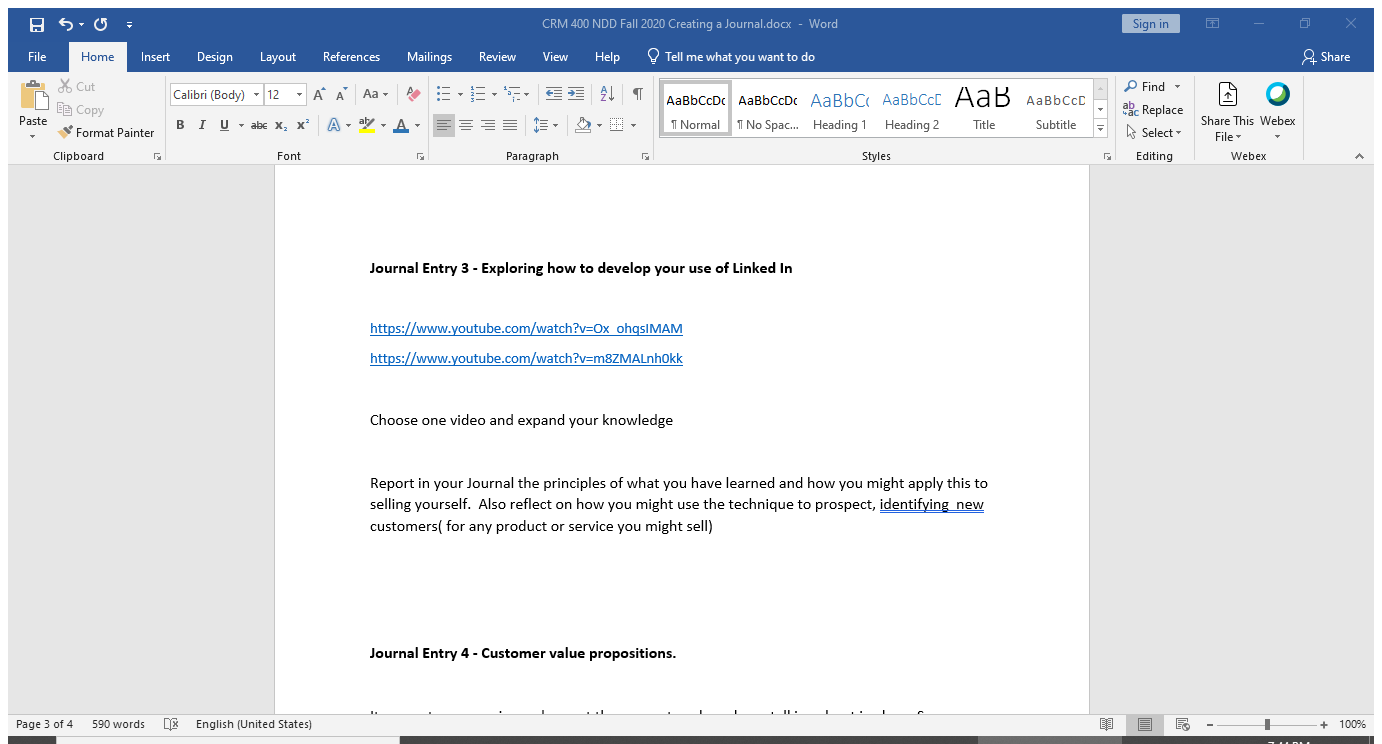
Task: Choose text highlight color
Action: pyautogui.click(x=366, y=125)
